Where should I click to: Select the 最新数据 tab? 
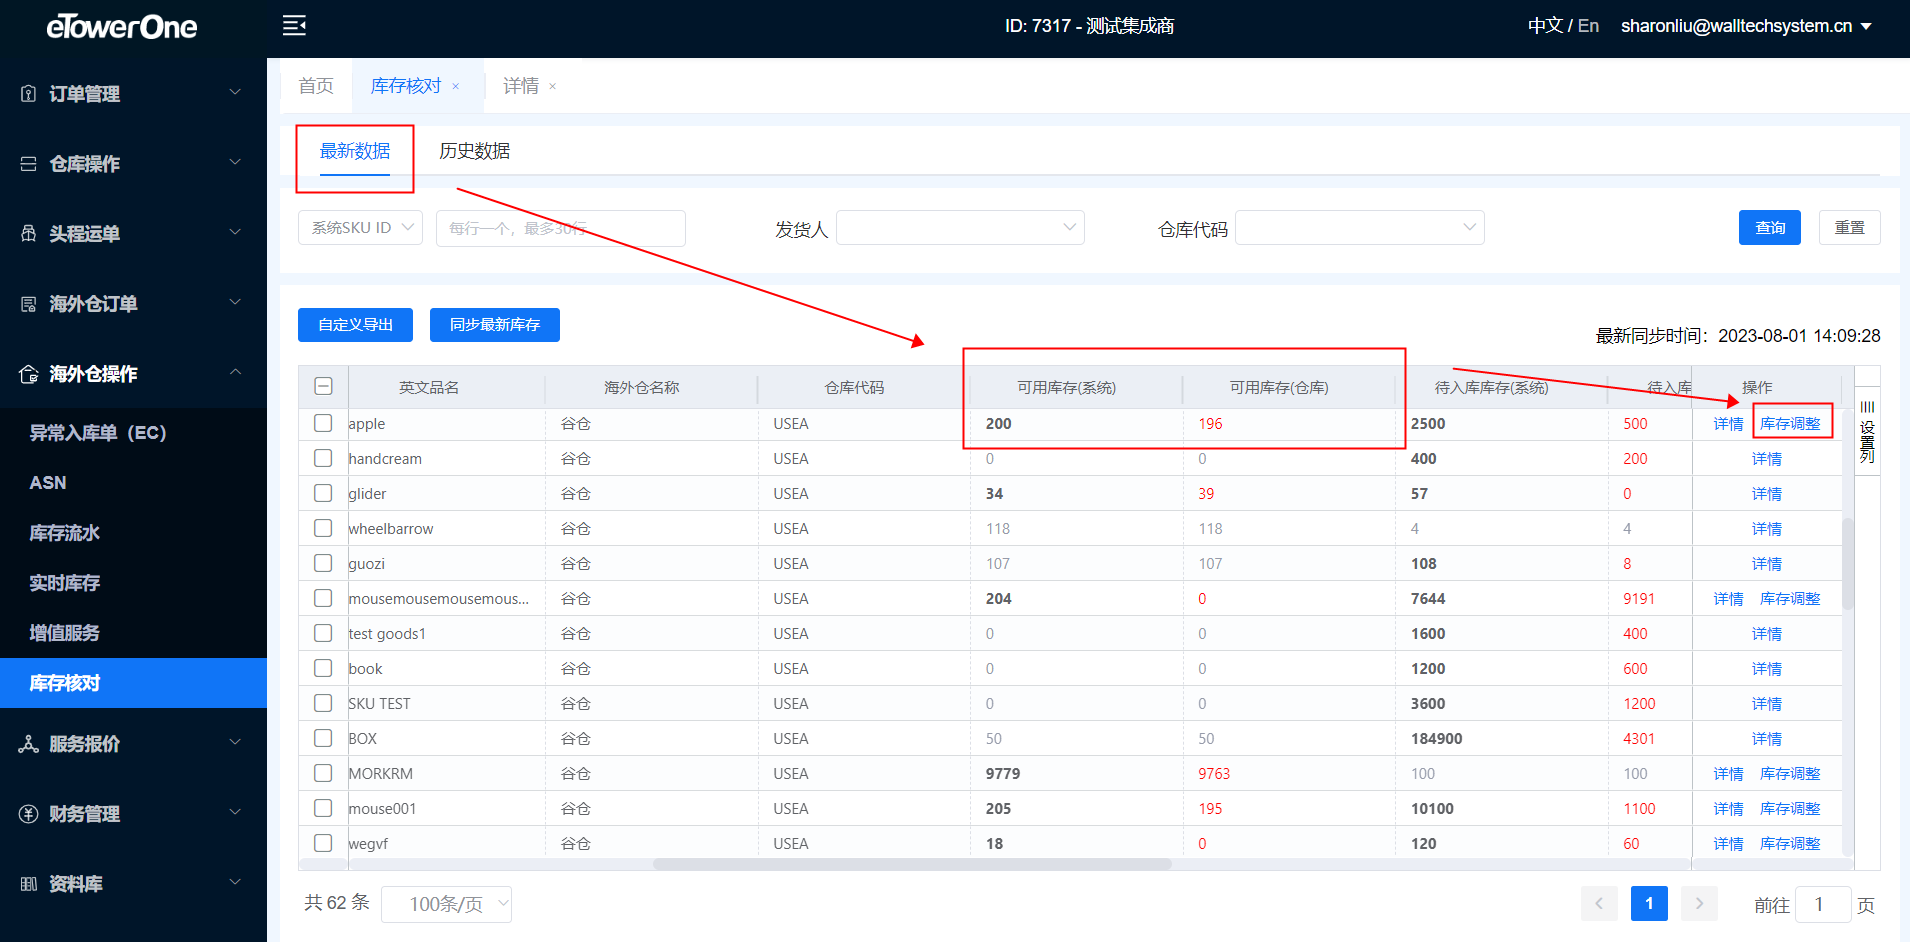click(355, 151)
